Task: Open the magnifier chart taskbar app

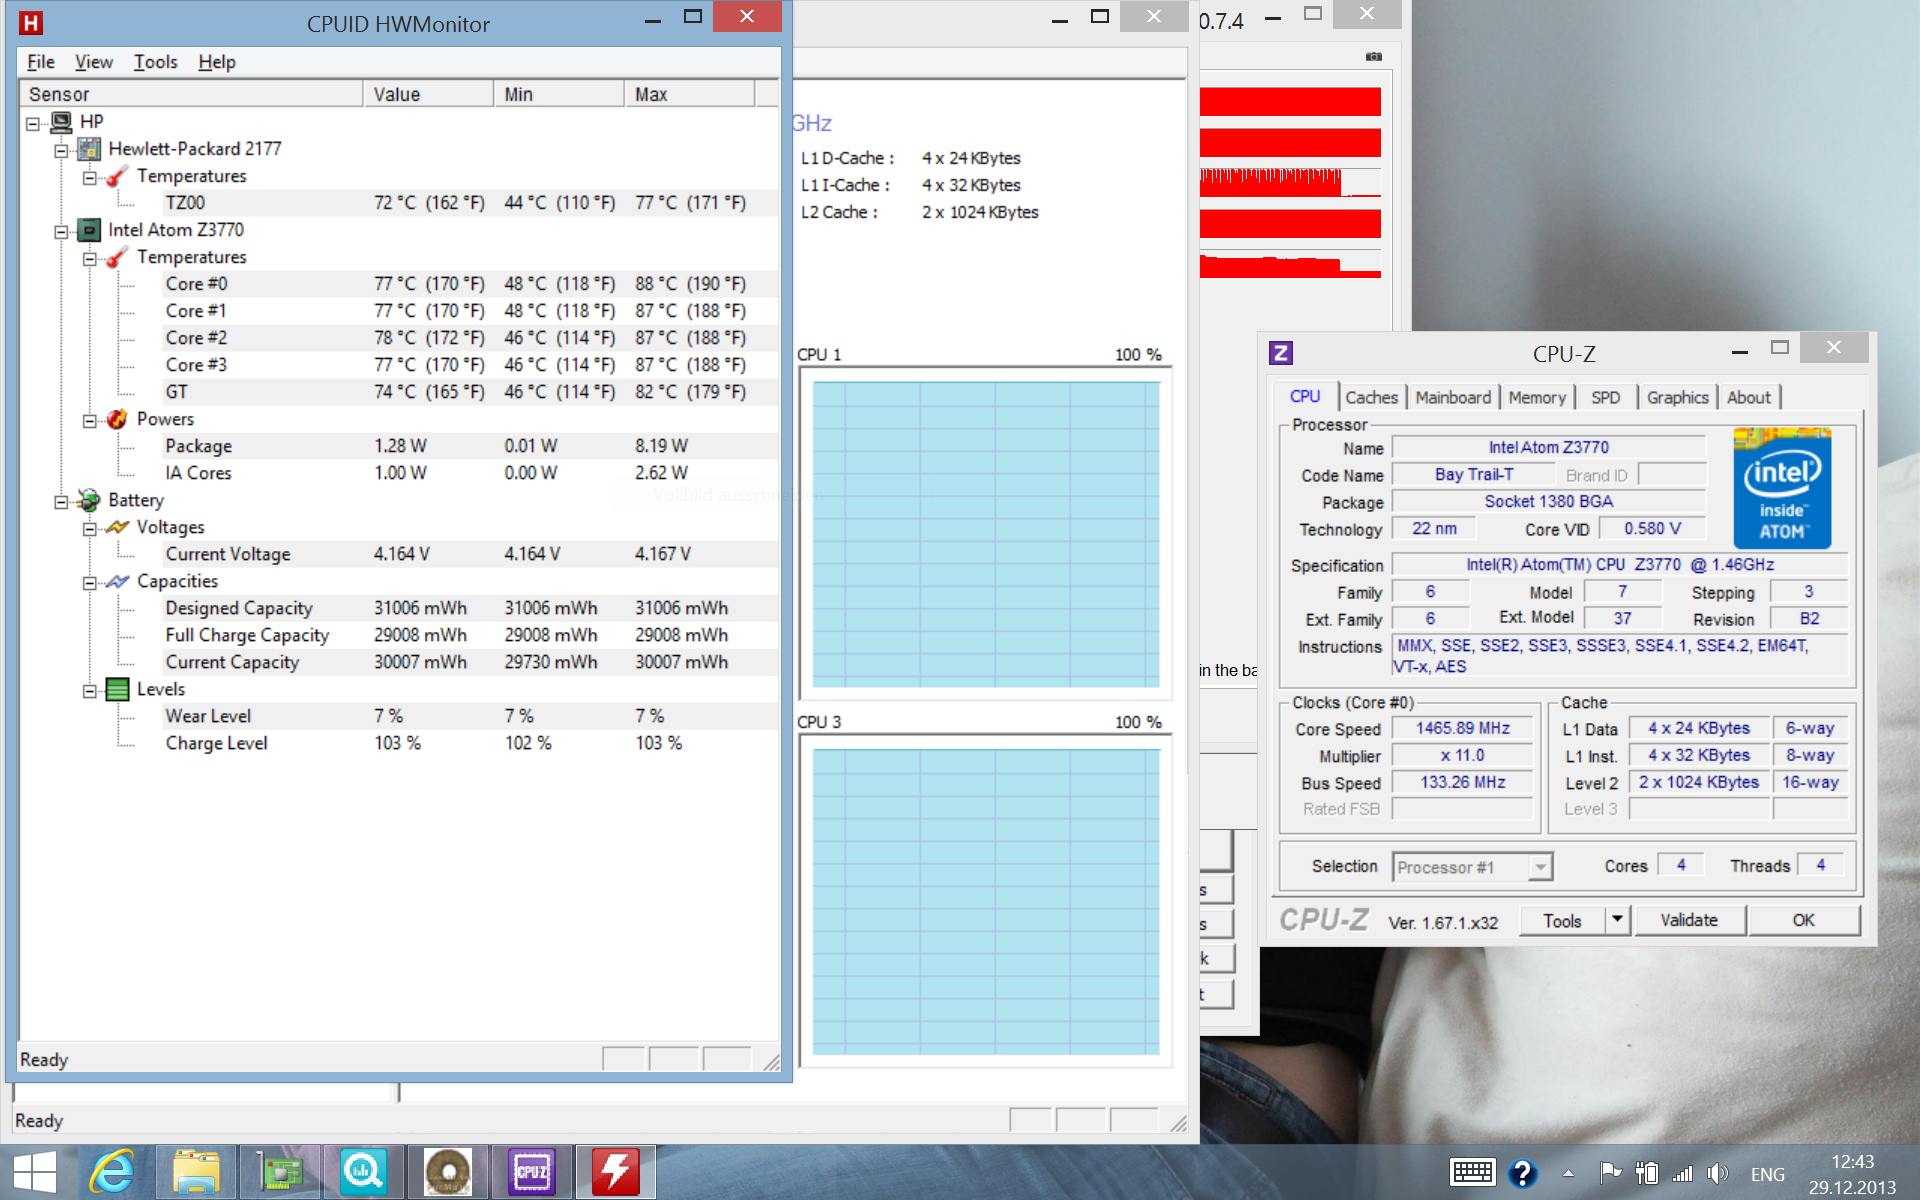Action: tap(363, 1172)
